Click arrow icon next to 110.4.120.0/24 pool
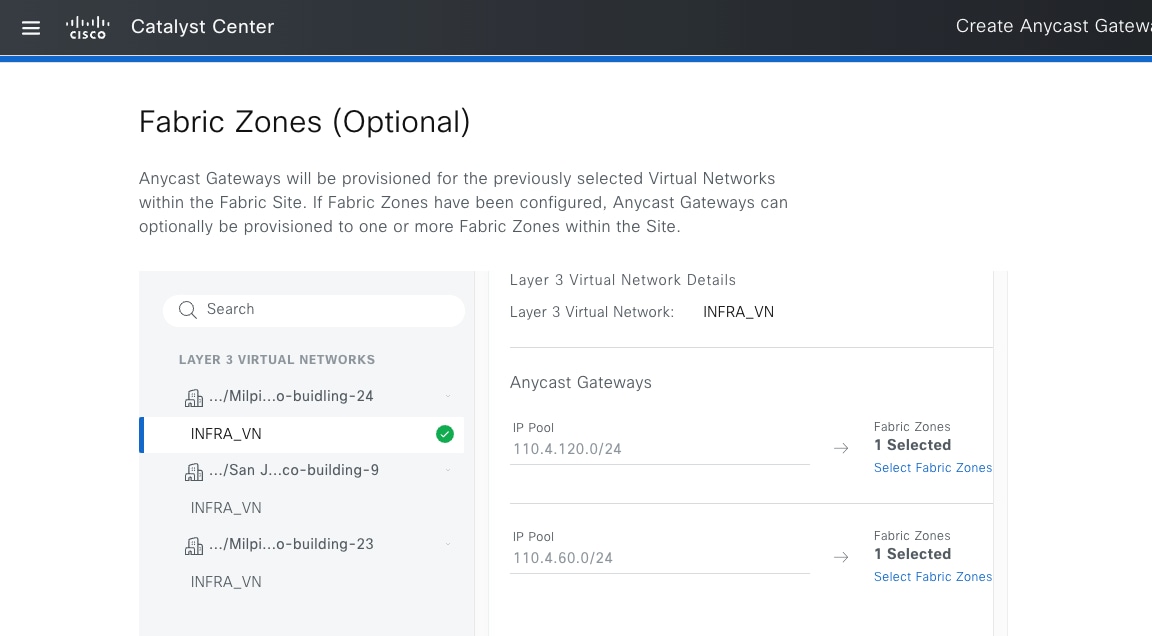This screenshot has width=1152, height=636. [841, 449]
